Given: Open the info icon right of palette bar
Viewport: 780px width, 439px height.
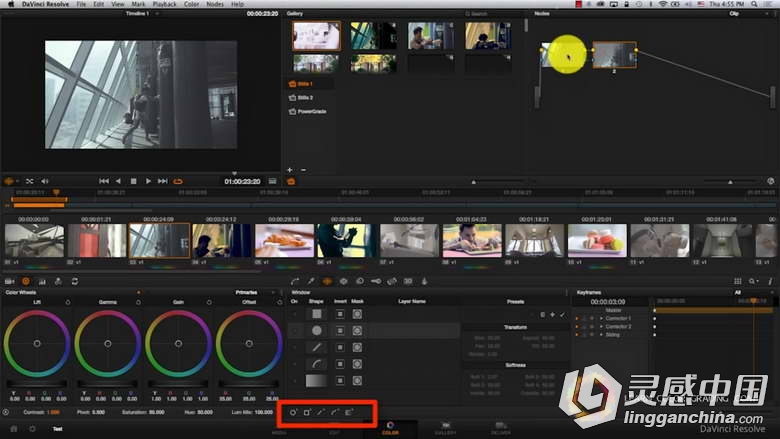Looking at the screenshot, I should (x=770, y=281).
